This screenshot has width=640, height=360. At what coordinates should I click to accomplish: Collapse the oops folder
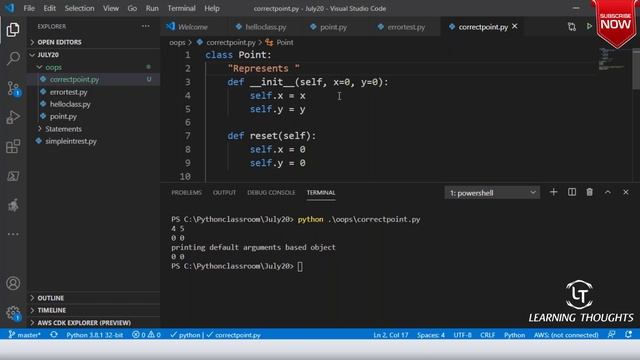[x=93, y=67]
